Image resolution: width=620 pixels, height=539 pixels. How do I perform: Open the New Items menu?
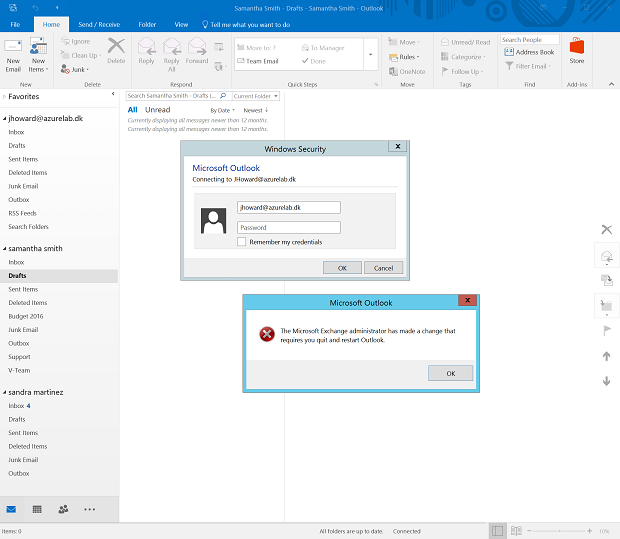38,56
